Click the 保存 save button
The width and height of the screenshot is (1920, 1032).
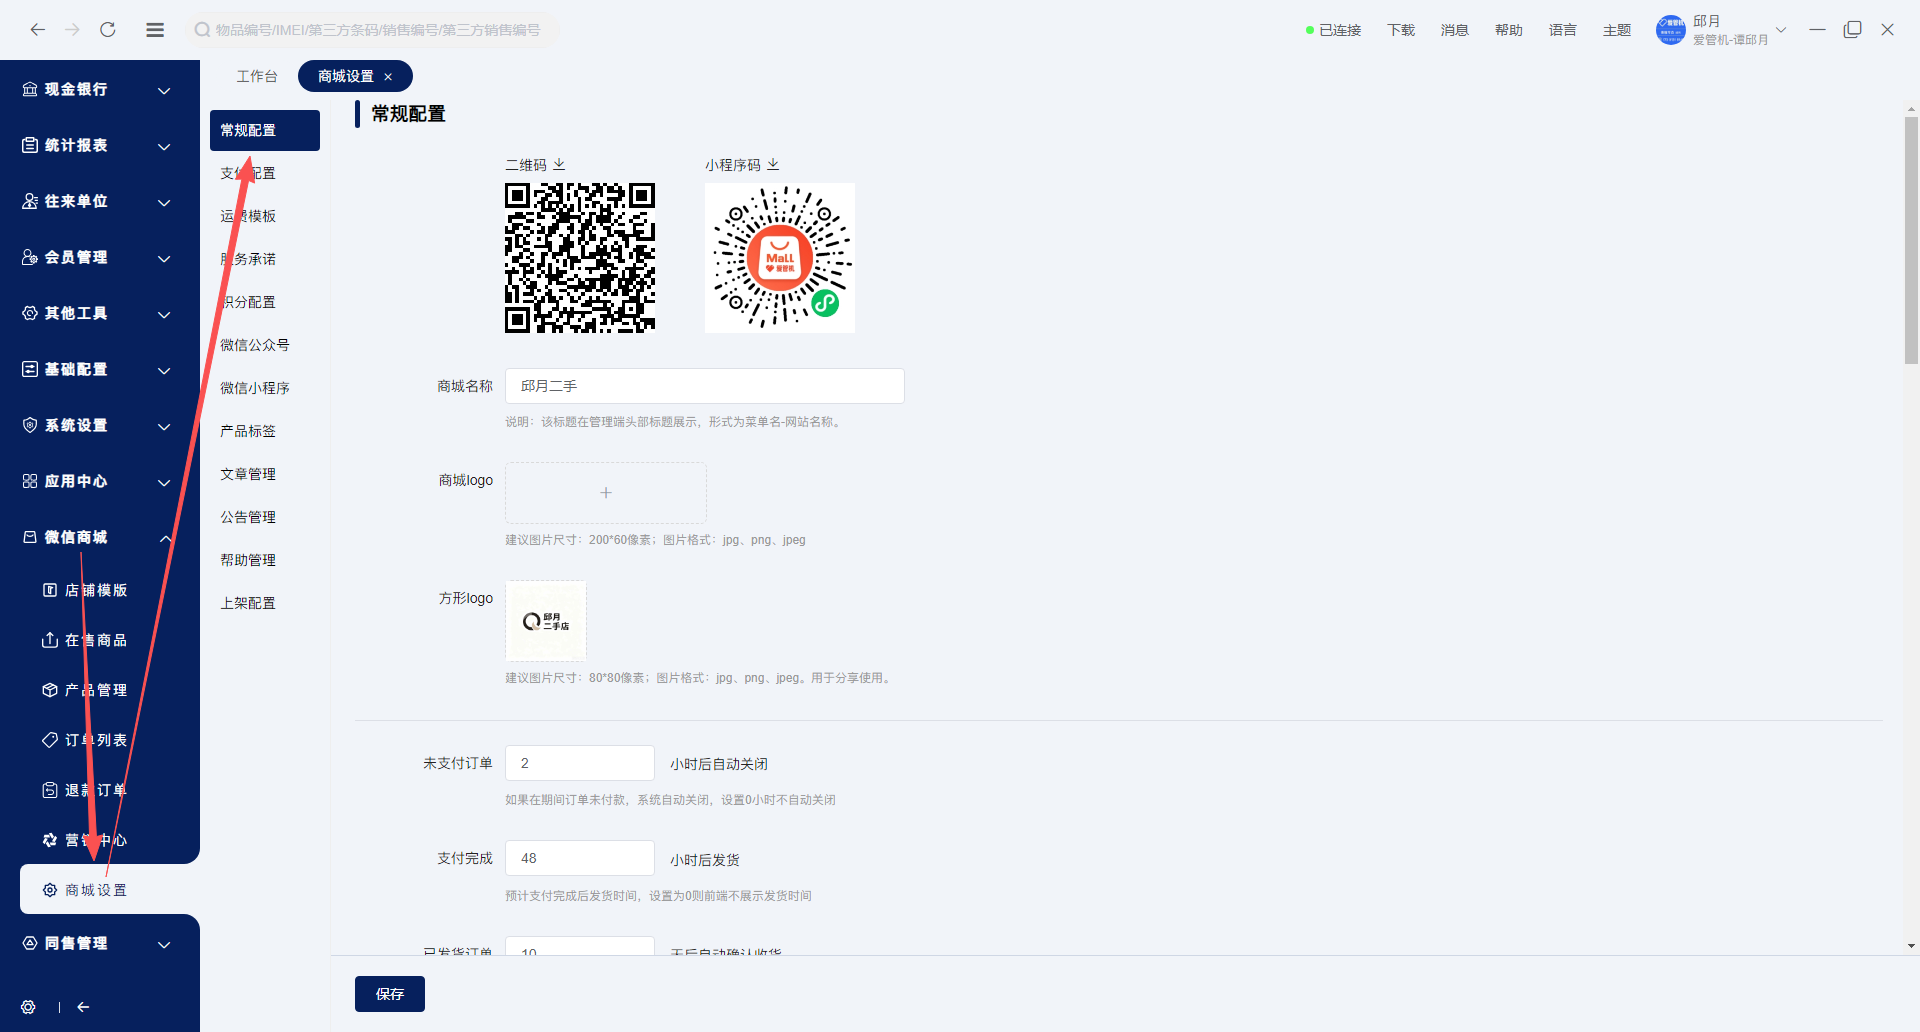point(390,994)
